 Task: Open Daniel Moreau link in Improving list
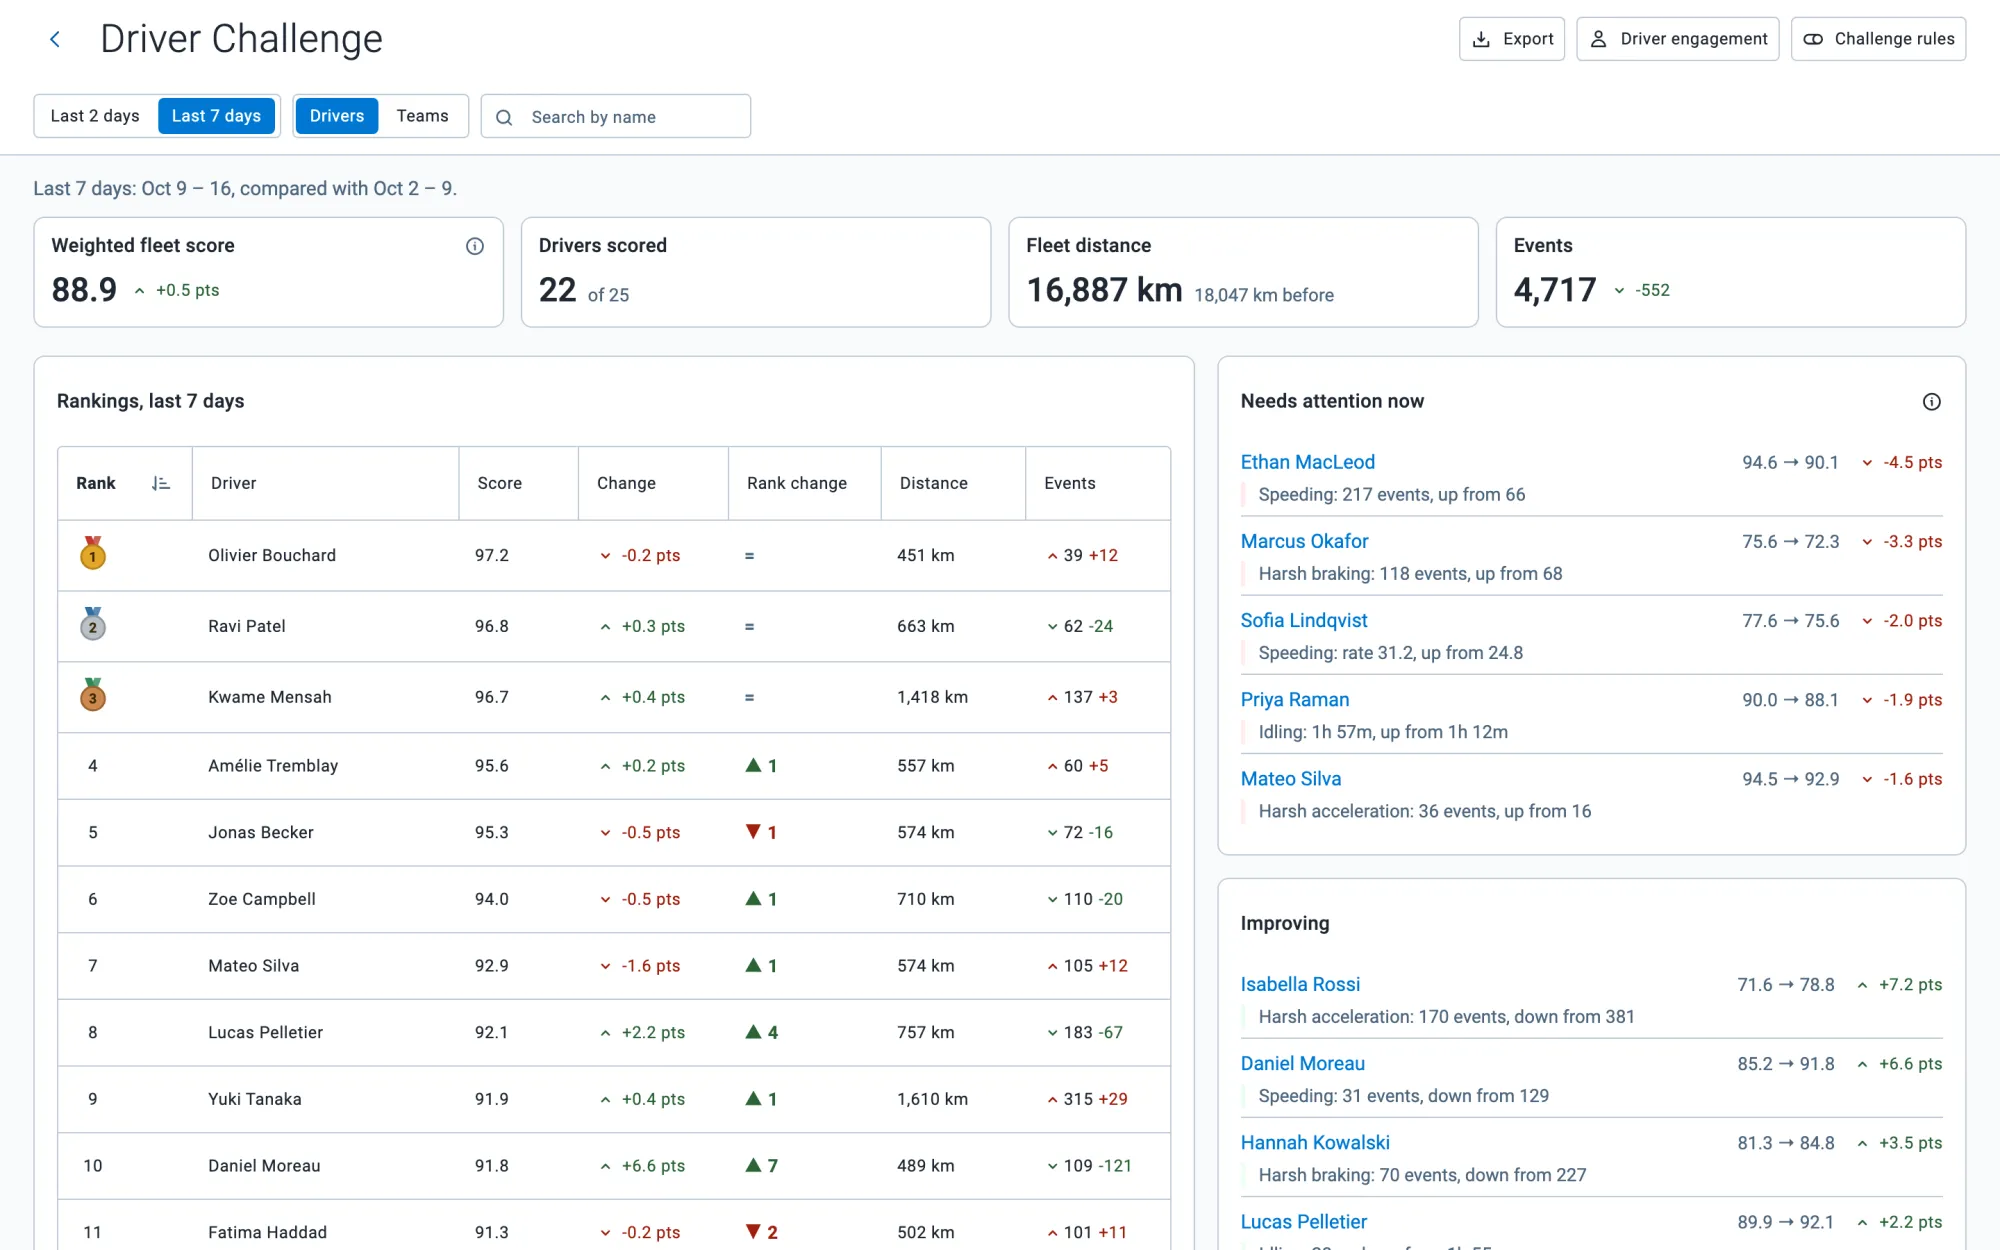click(1303, 1063)
